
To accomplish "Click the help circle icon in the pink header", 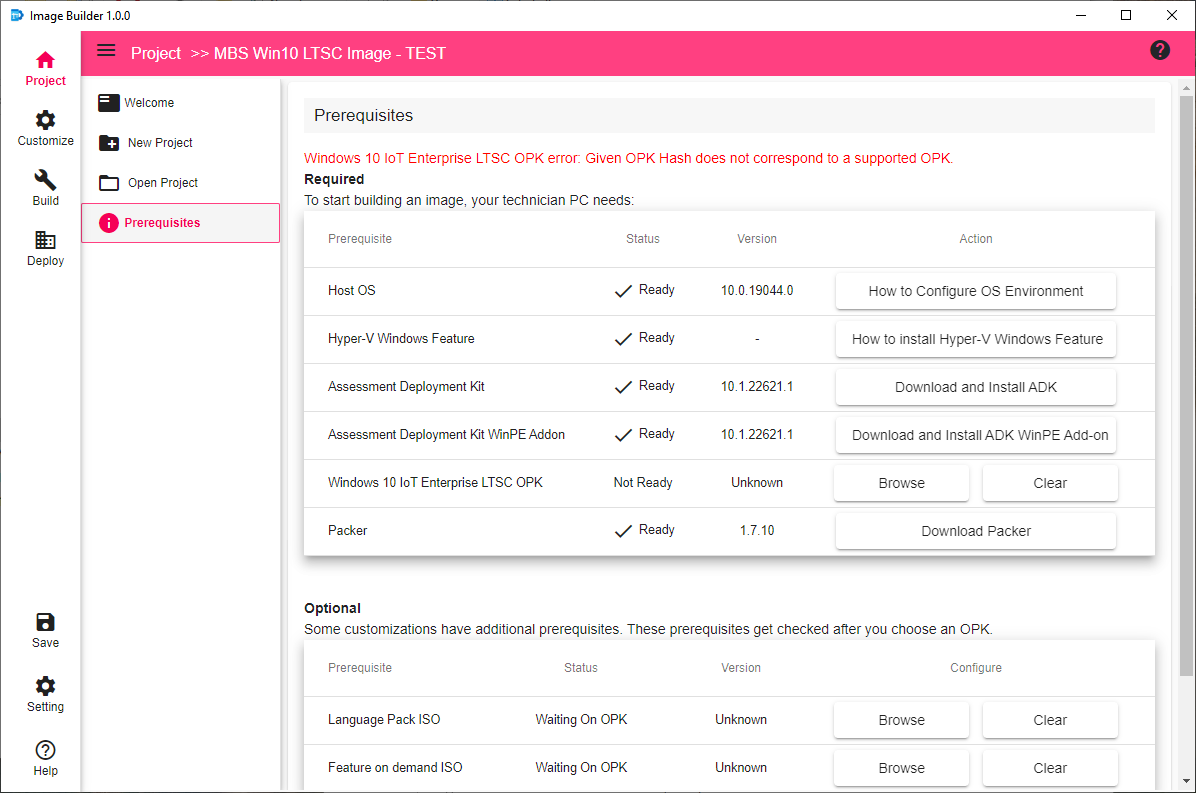I will click(x=1159, y=50).
